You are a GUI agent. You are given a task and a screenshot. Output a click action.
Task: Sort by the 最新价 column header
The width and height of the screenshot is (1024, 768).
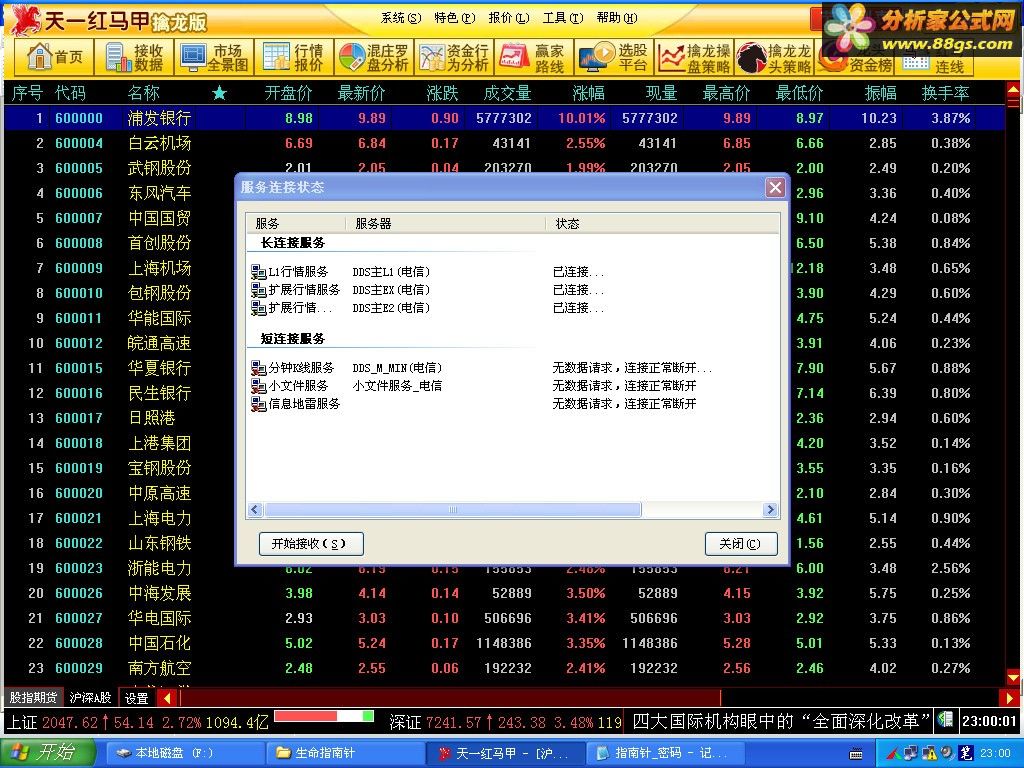pos(361,93)
